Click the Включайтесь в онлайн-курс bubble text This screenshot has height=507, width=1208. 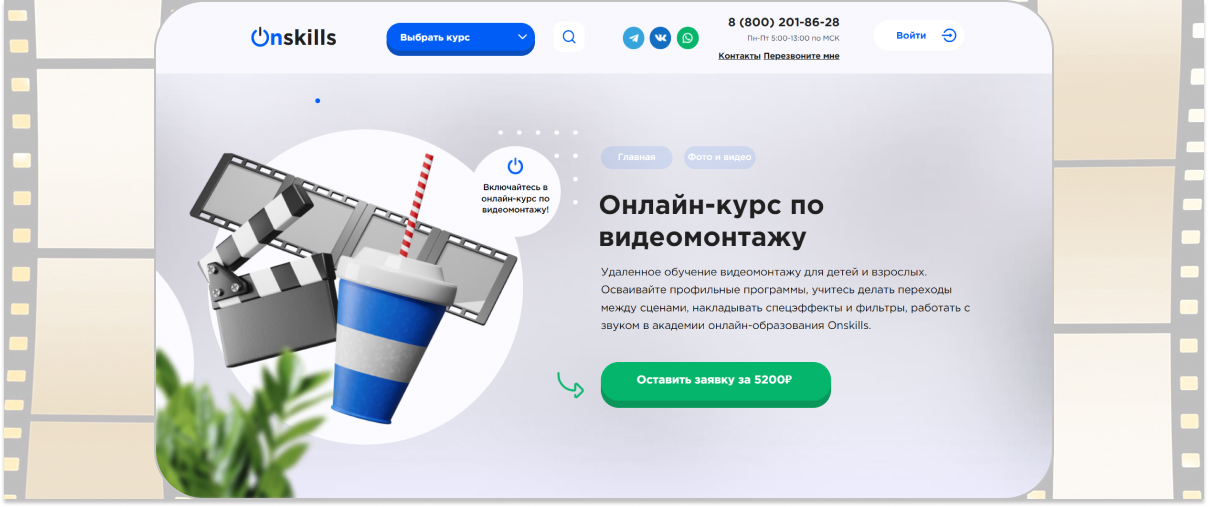(x=516, y=198)
